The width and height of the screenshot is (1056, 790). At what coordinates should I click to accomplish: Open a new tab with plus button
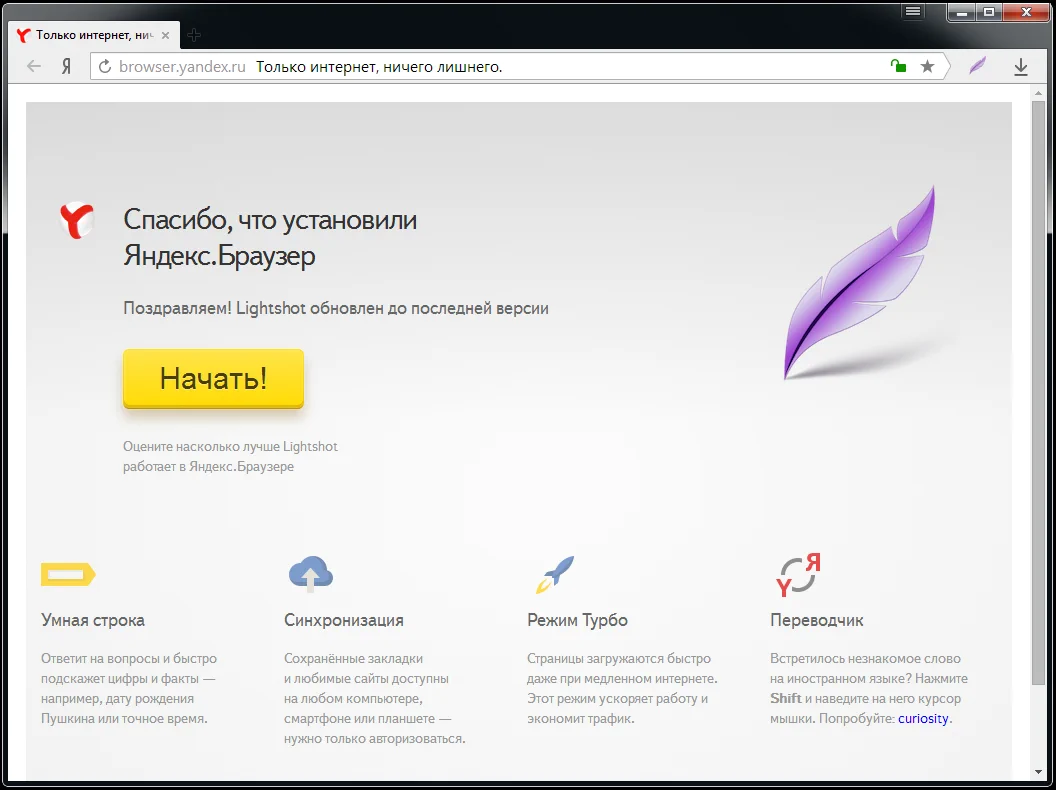pos(194,35)
